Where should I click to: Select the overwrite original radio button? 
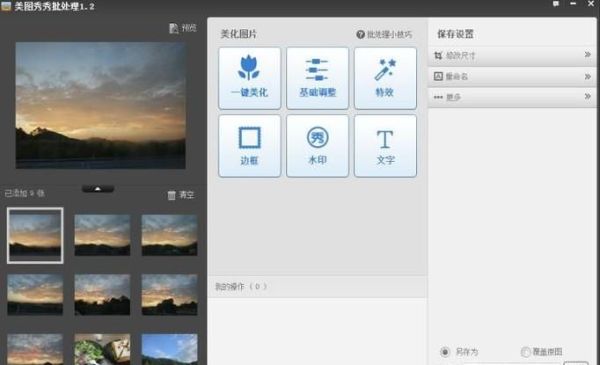[525, 352]
